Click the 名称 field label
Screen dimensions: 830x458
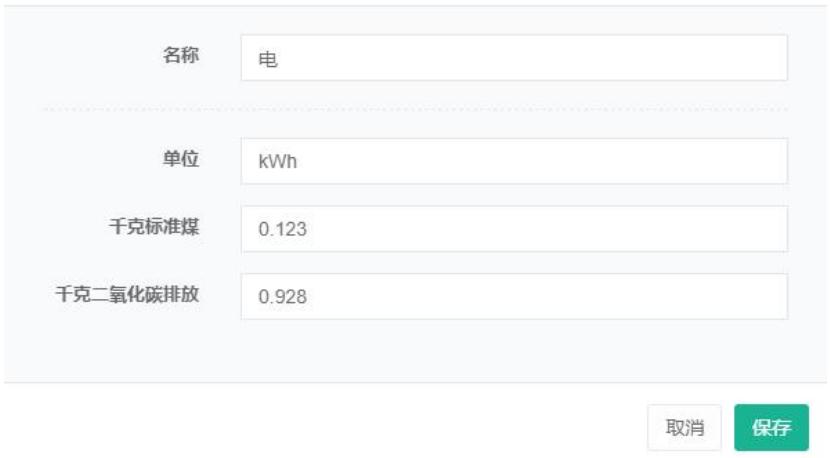(x=184, y=56)
